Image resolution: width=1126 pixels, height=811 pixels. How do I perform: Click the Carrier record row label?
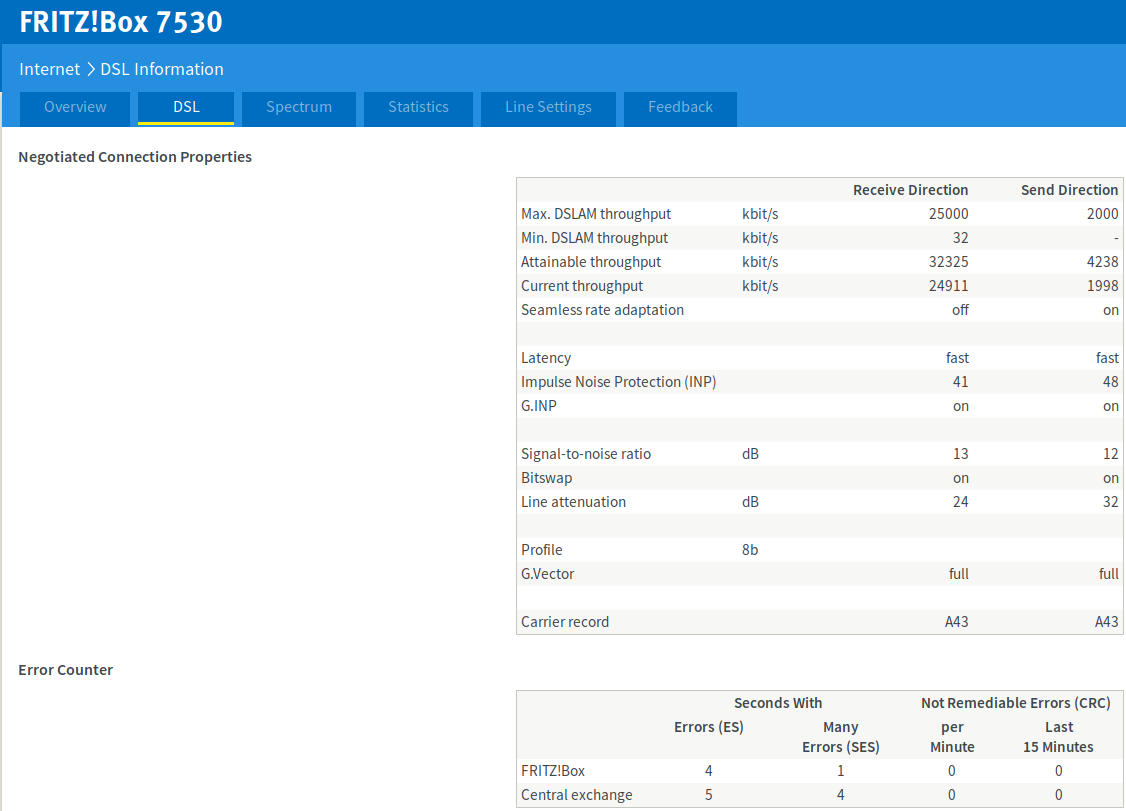(565, 622)
